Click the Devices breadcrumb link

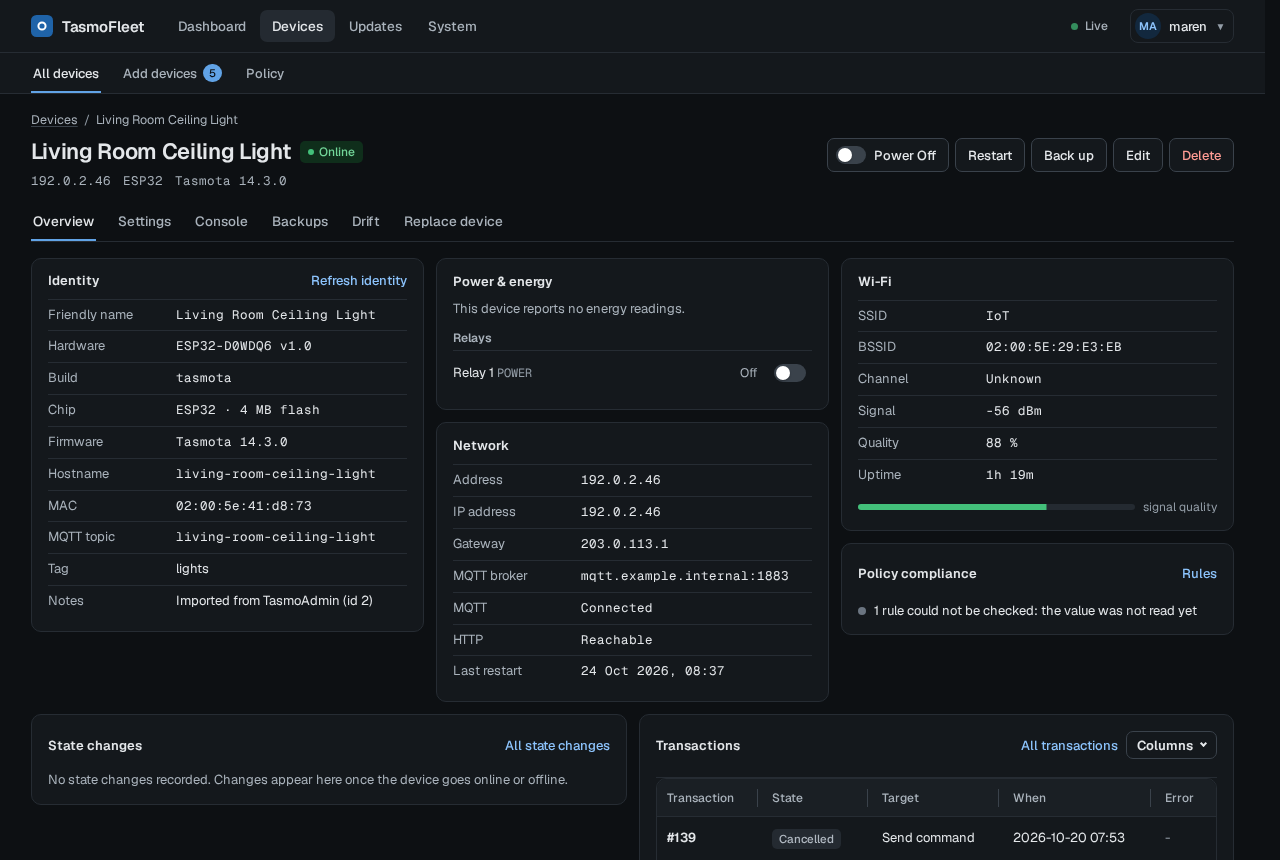click(54, 119)
